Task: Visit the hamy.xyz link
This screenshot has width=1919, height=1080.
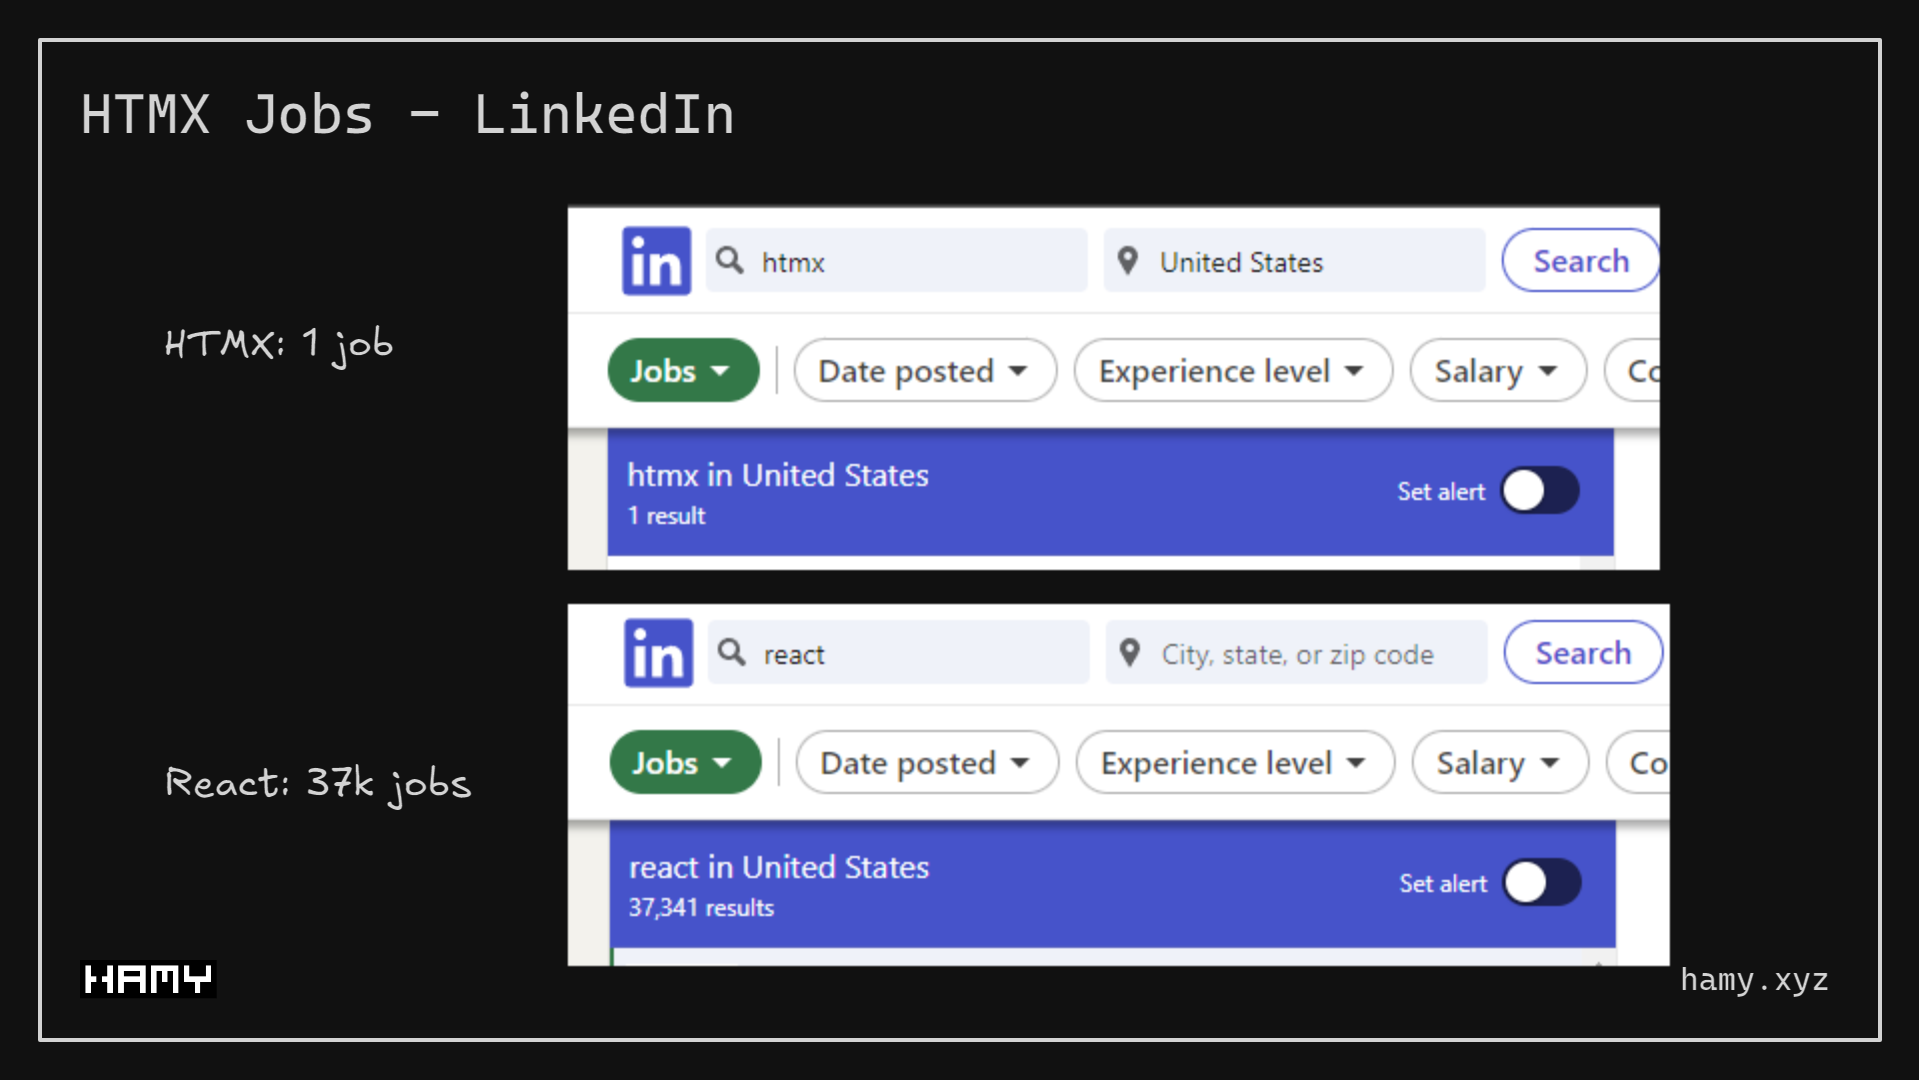Action: (x=1754, y=979)
